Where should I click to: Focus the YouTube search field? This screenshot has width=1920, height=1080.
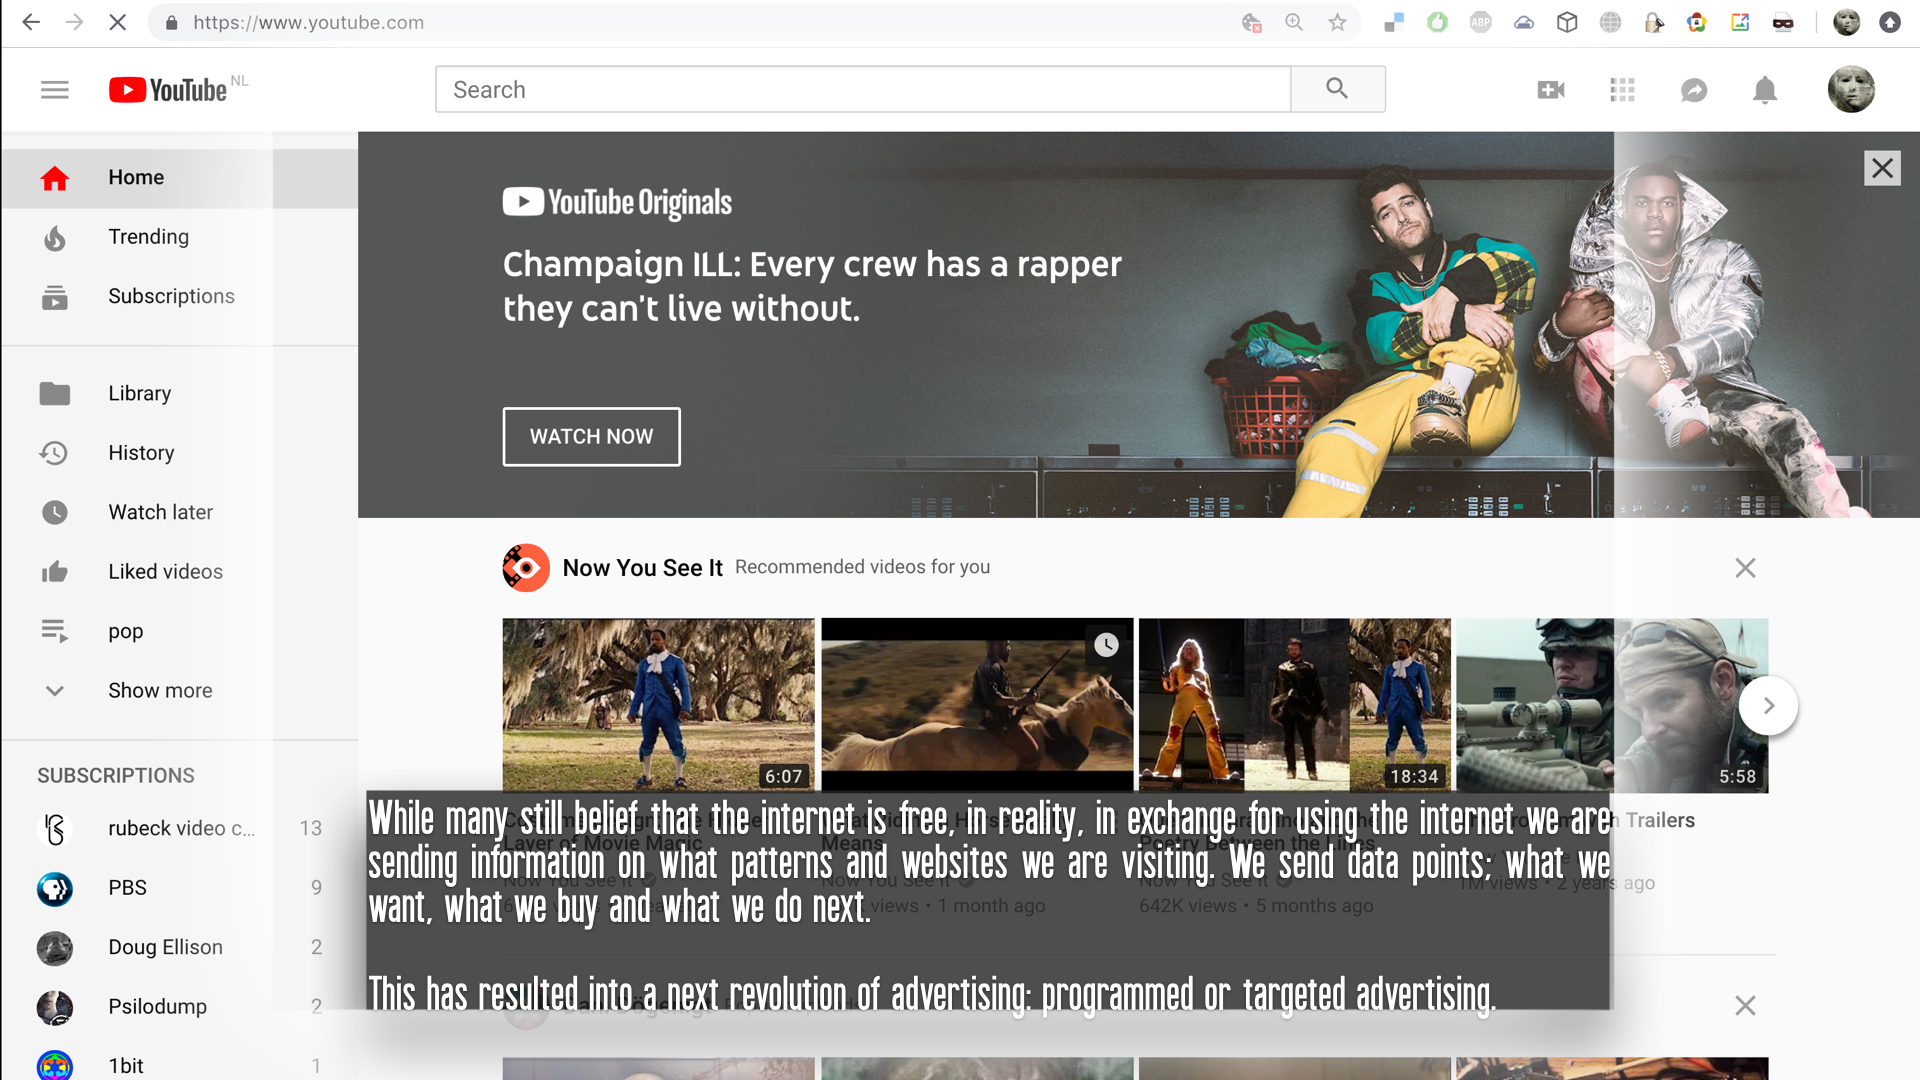pos(863,89)
